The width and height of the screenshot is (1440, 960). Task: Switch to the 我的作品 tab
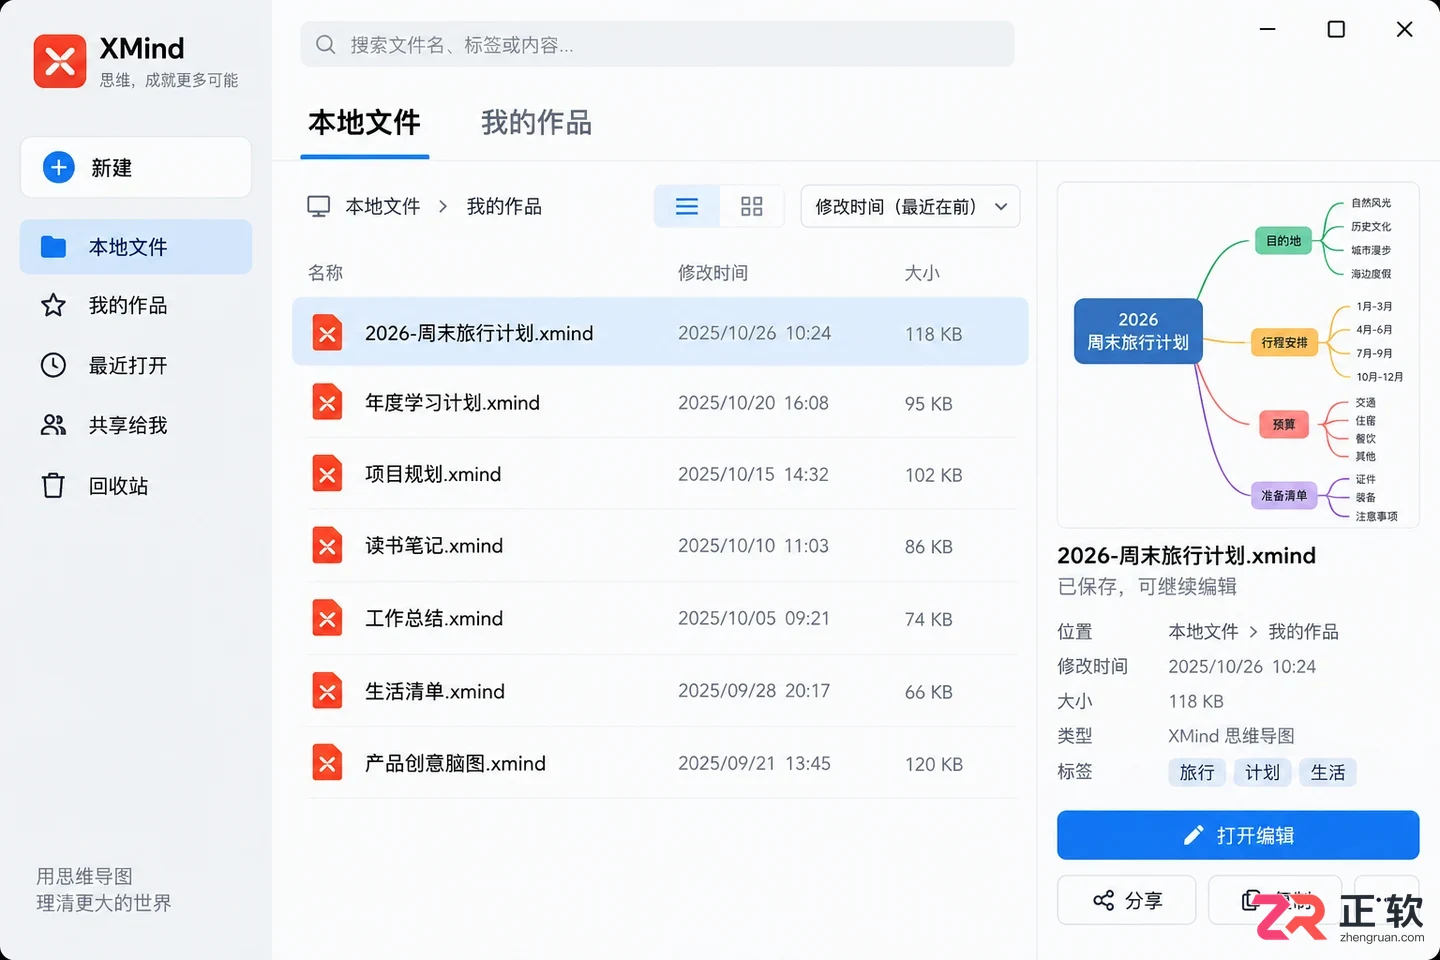(536, 123)
